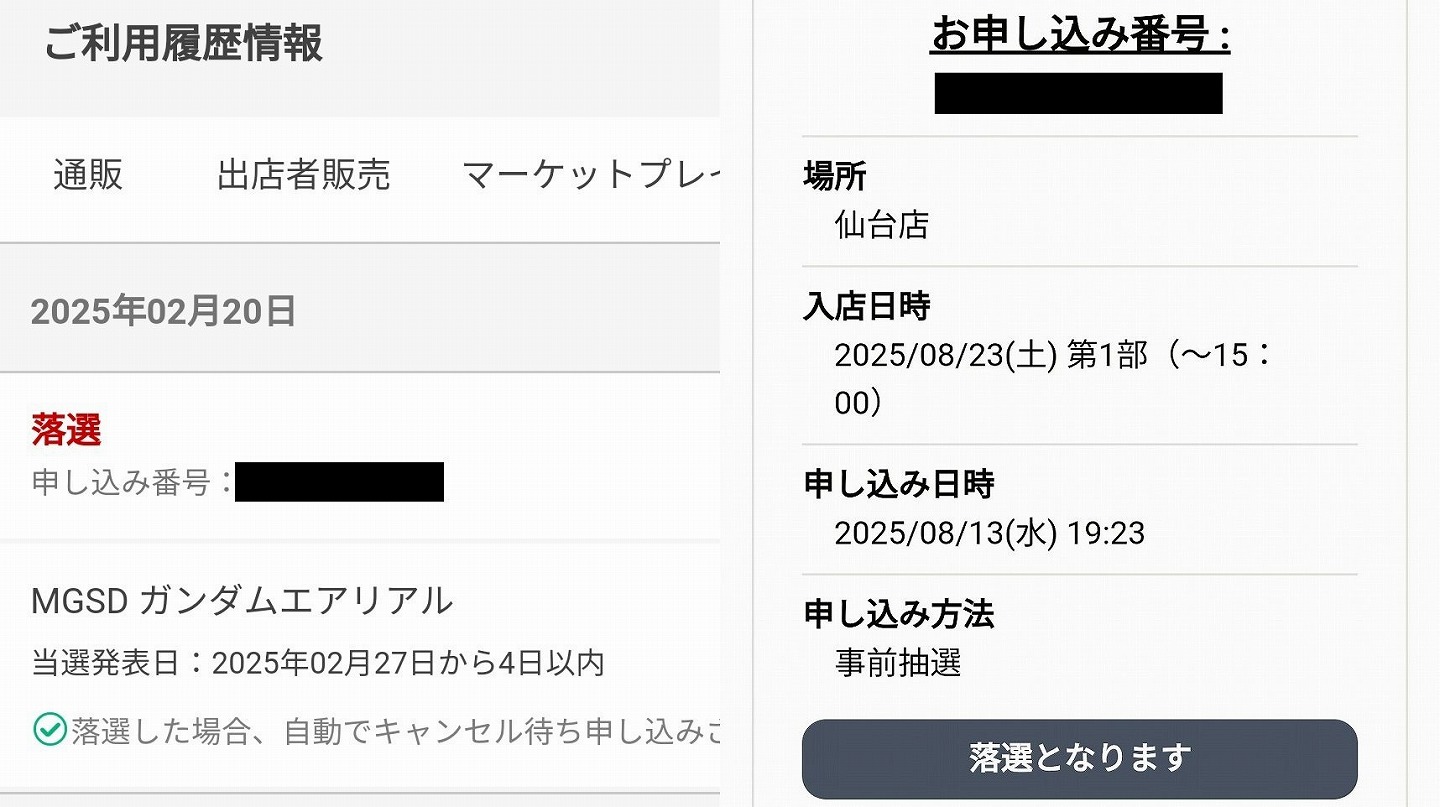
Task: Click the 当選発表日 announcement date line
Action: [318, 663]
